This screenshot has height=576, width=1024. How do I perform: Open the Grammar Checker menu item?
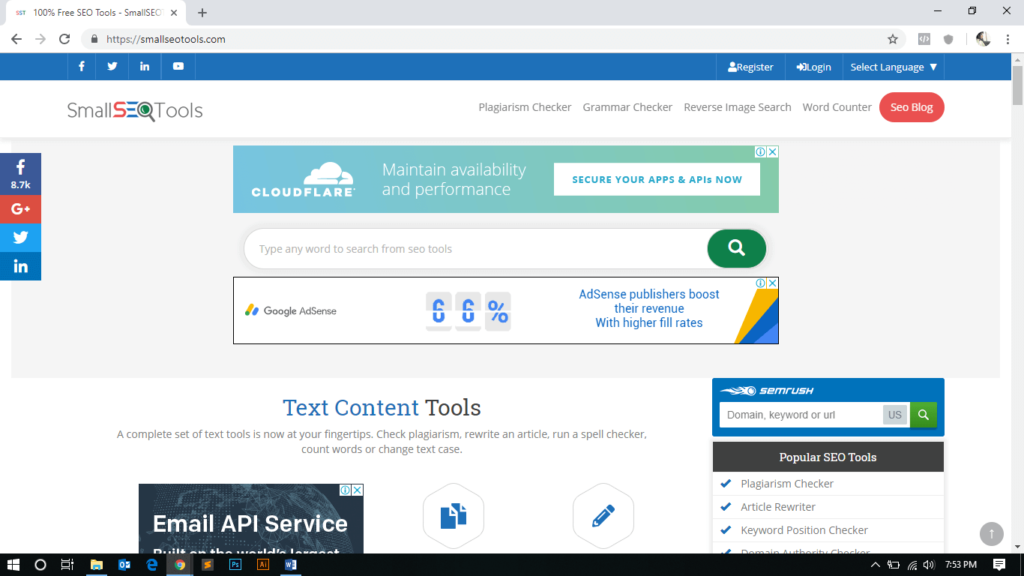[x=627, y=107]
